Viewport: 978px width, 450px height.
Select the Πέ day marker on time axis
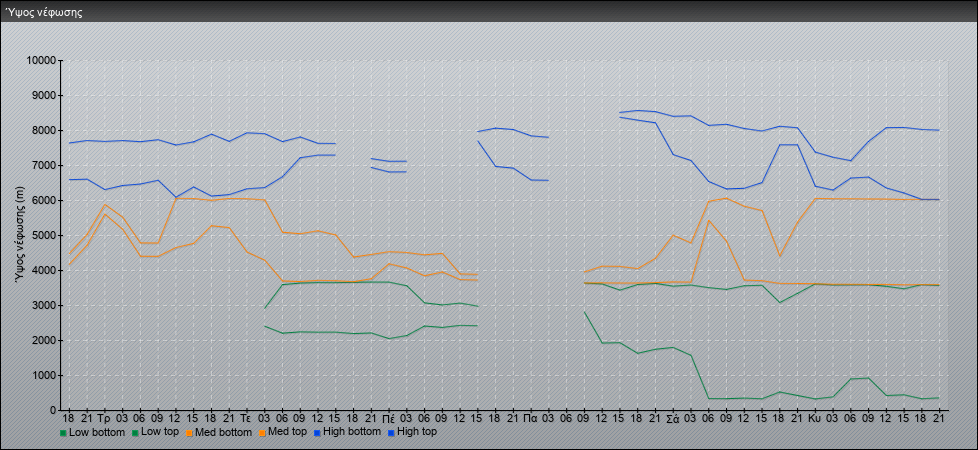coord(388,418)
